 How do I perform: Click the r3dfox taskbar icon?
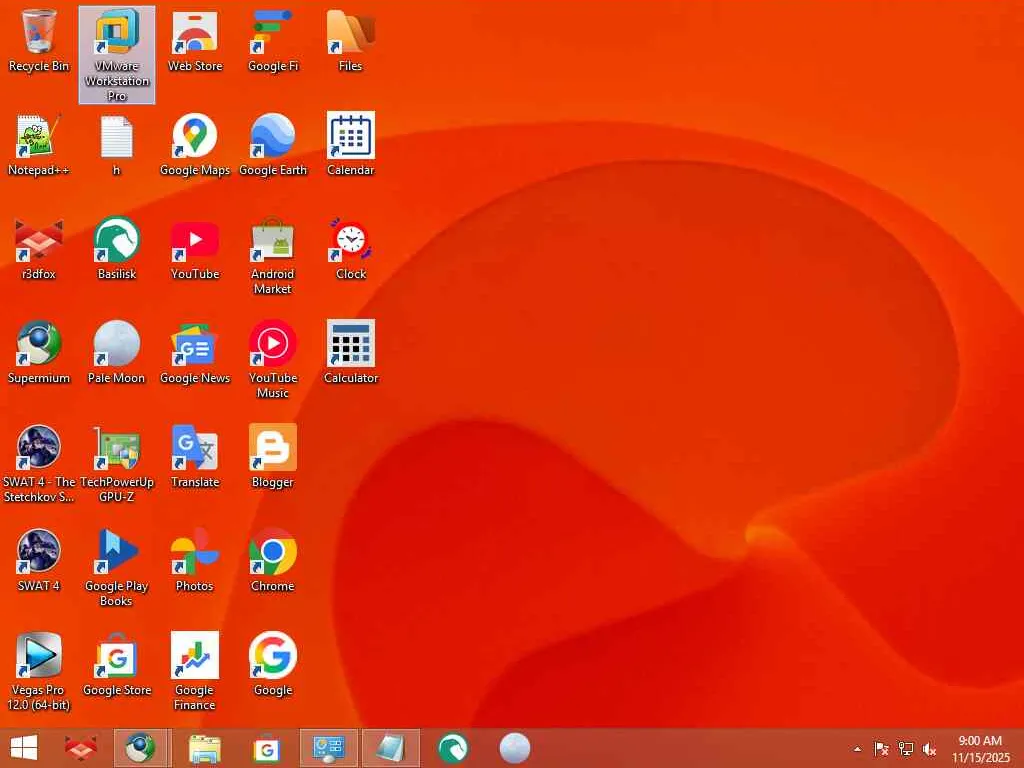coord(81,748)
